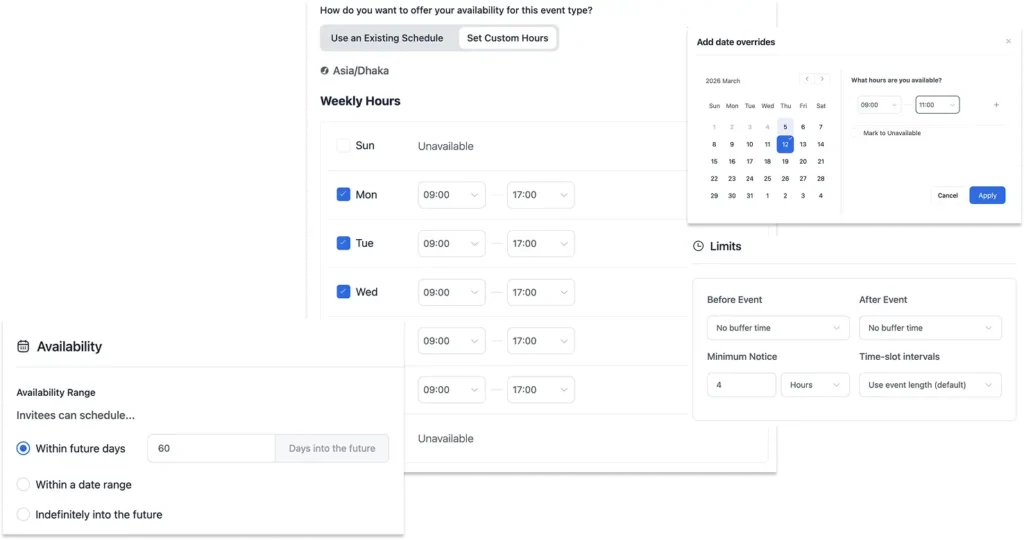Pick March 13 on the calendar
The image size is (1024, 540).
(x=803, y=144)
